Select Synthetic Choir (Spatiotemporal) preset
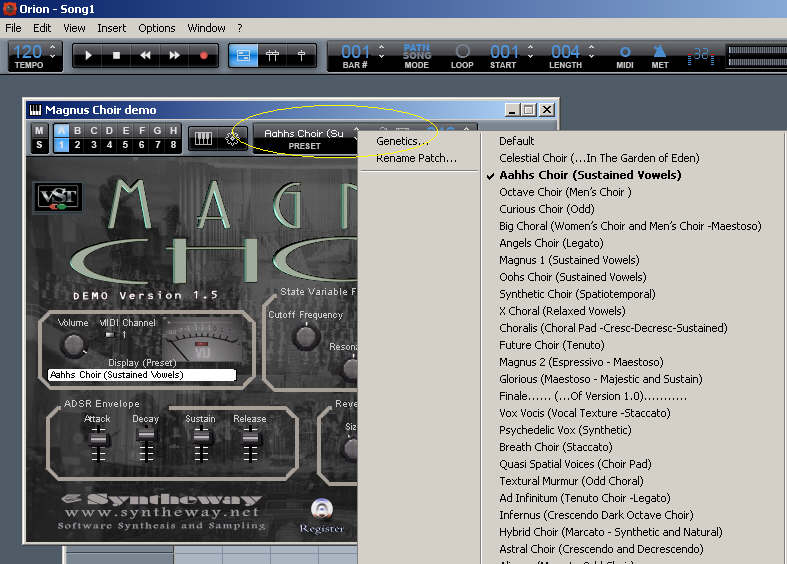 577,294
